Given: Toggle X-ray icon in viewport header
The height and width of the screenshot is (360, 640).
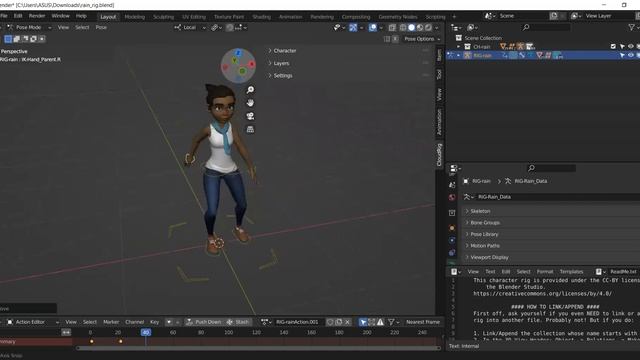Looking at the screenshot, I should point(392,27).
